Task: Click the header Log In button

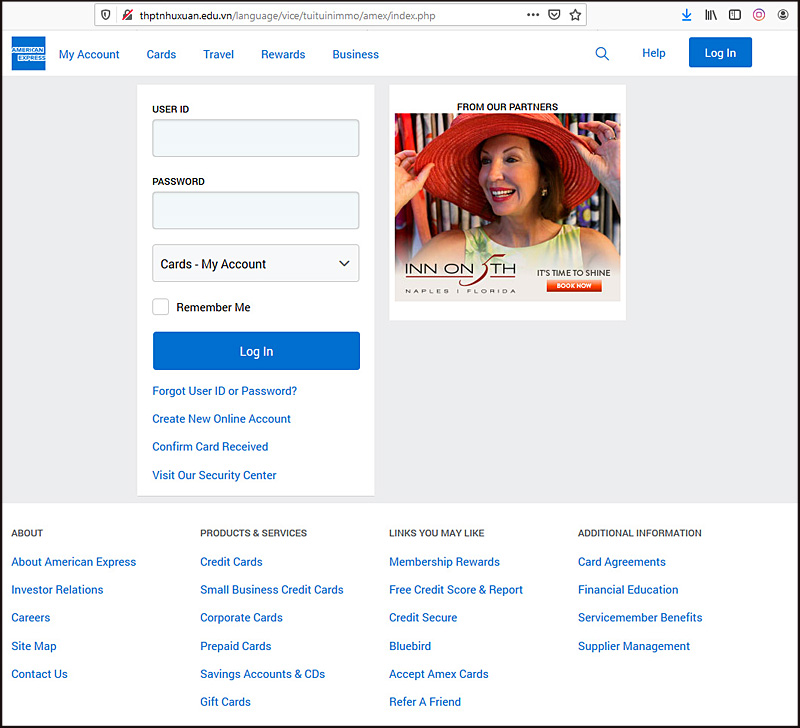Action: (720, 52)
